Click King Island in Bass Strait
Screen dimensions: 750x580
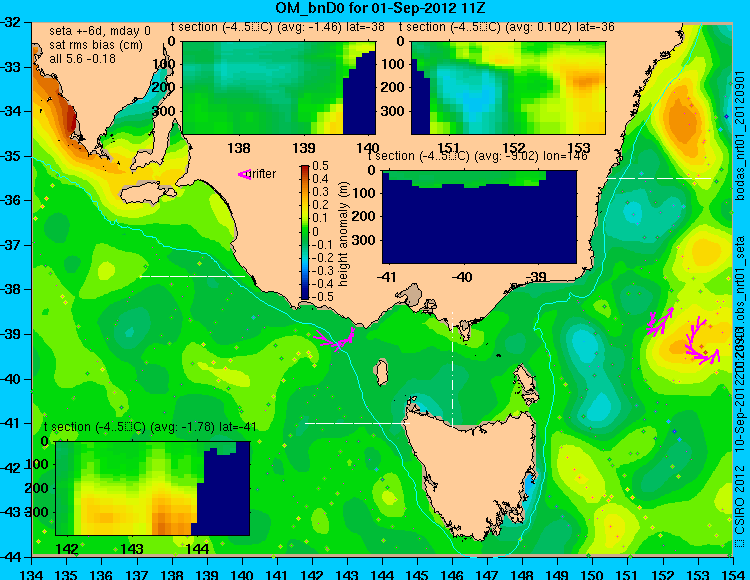381,372
